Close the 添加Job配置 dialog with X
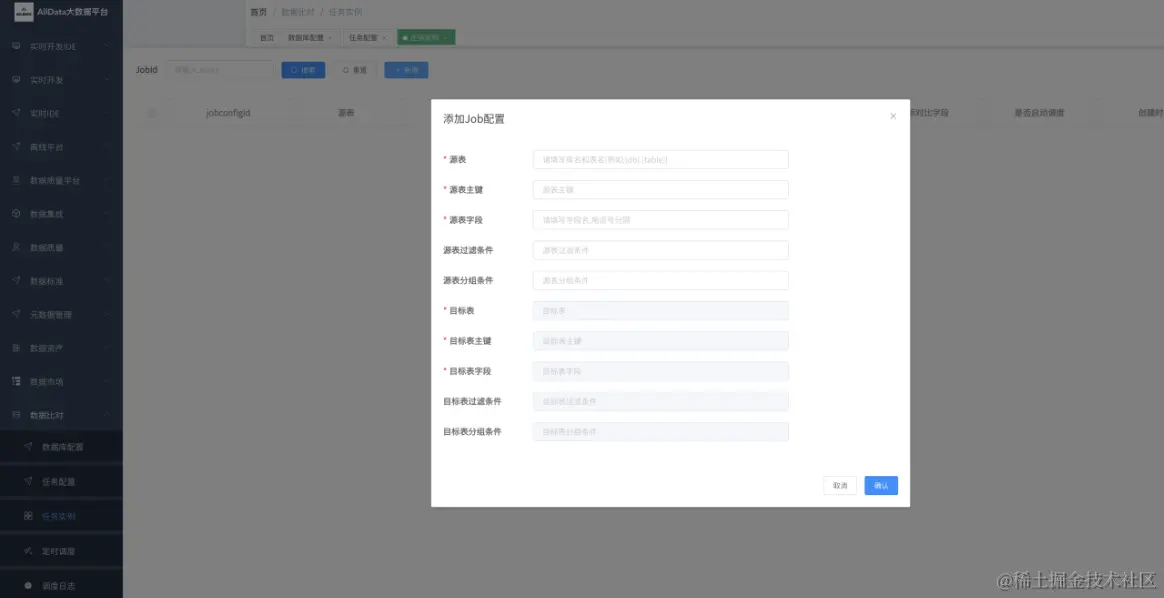The width and height of the screenshot is (1164, 598). point(893,116)
